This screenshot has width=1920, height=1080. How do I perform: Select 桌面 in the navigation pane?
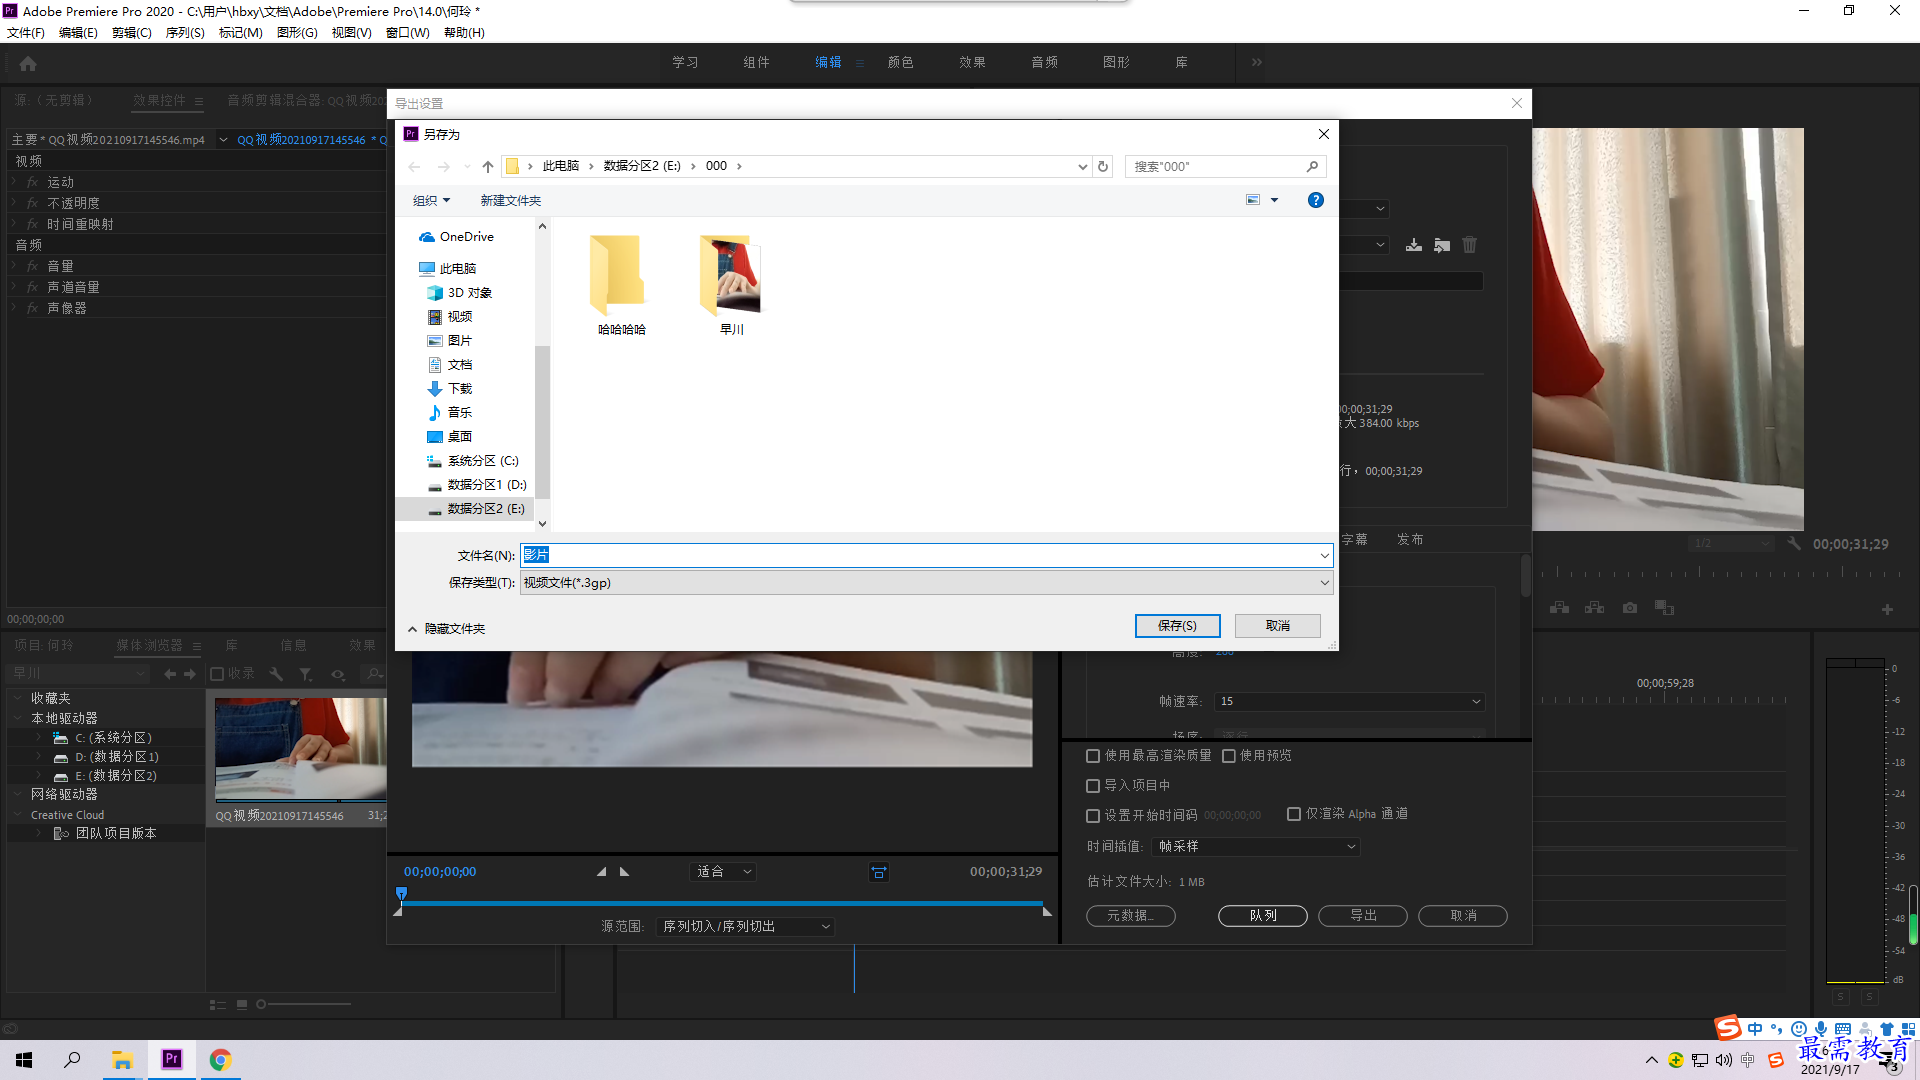click(450, 437)
